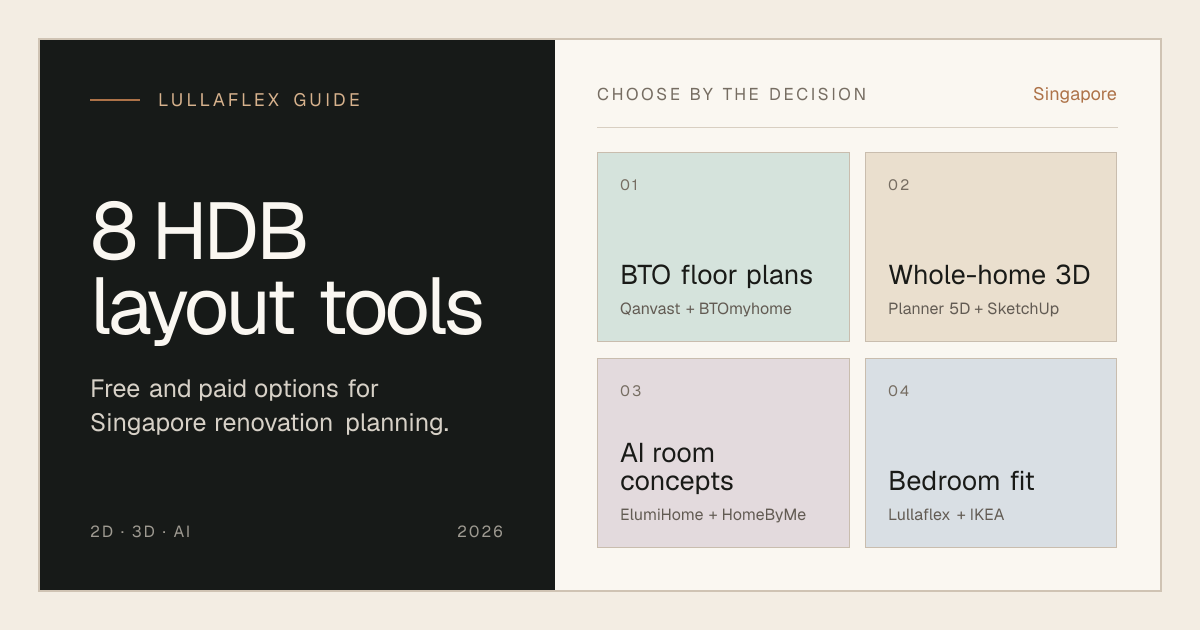The width and height of the screenshot is (1200, 630).
Task: Click card number 03
Action: 631,390
